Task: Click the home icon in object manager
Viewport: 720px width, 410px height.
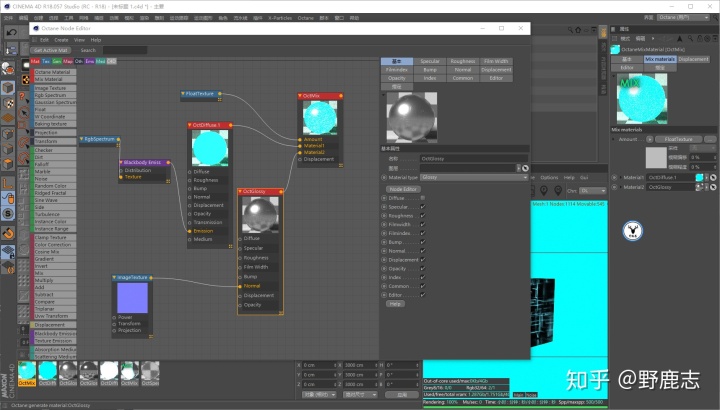Action: coord(578,30)
